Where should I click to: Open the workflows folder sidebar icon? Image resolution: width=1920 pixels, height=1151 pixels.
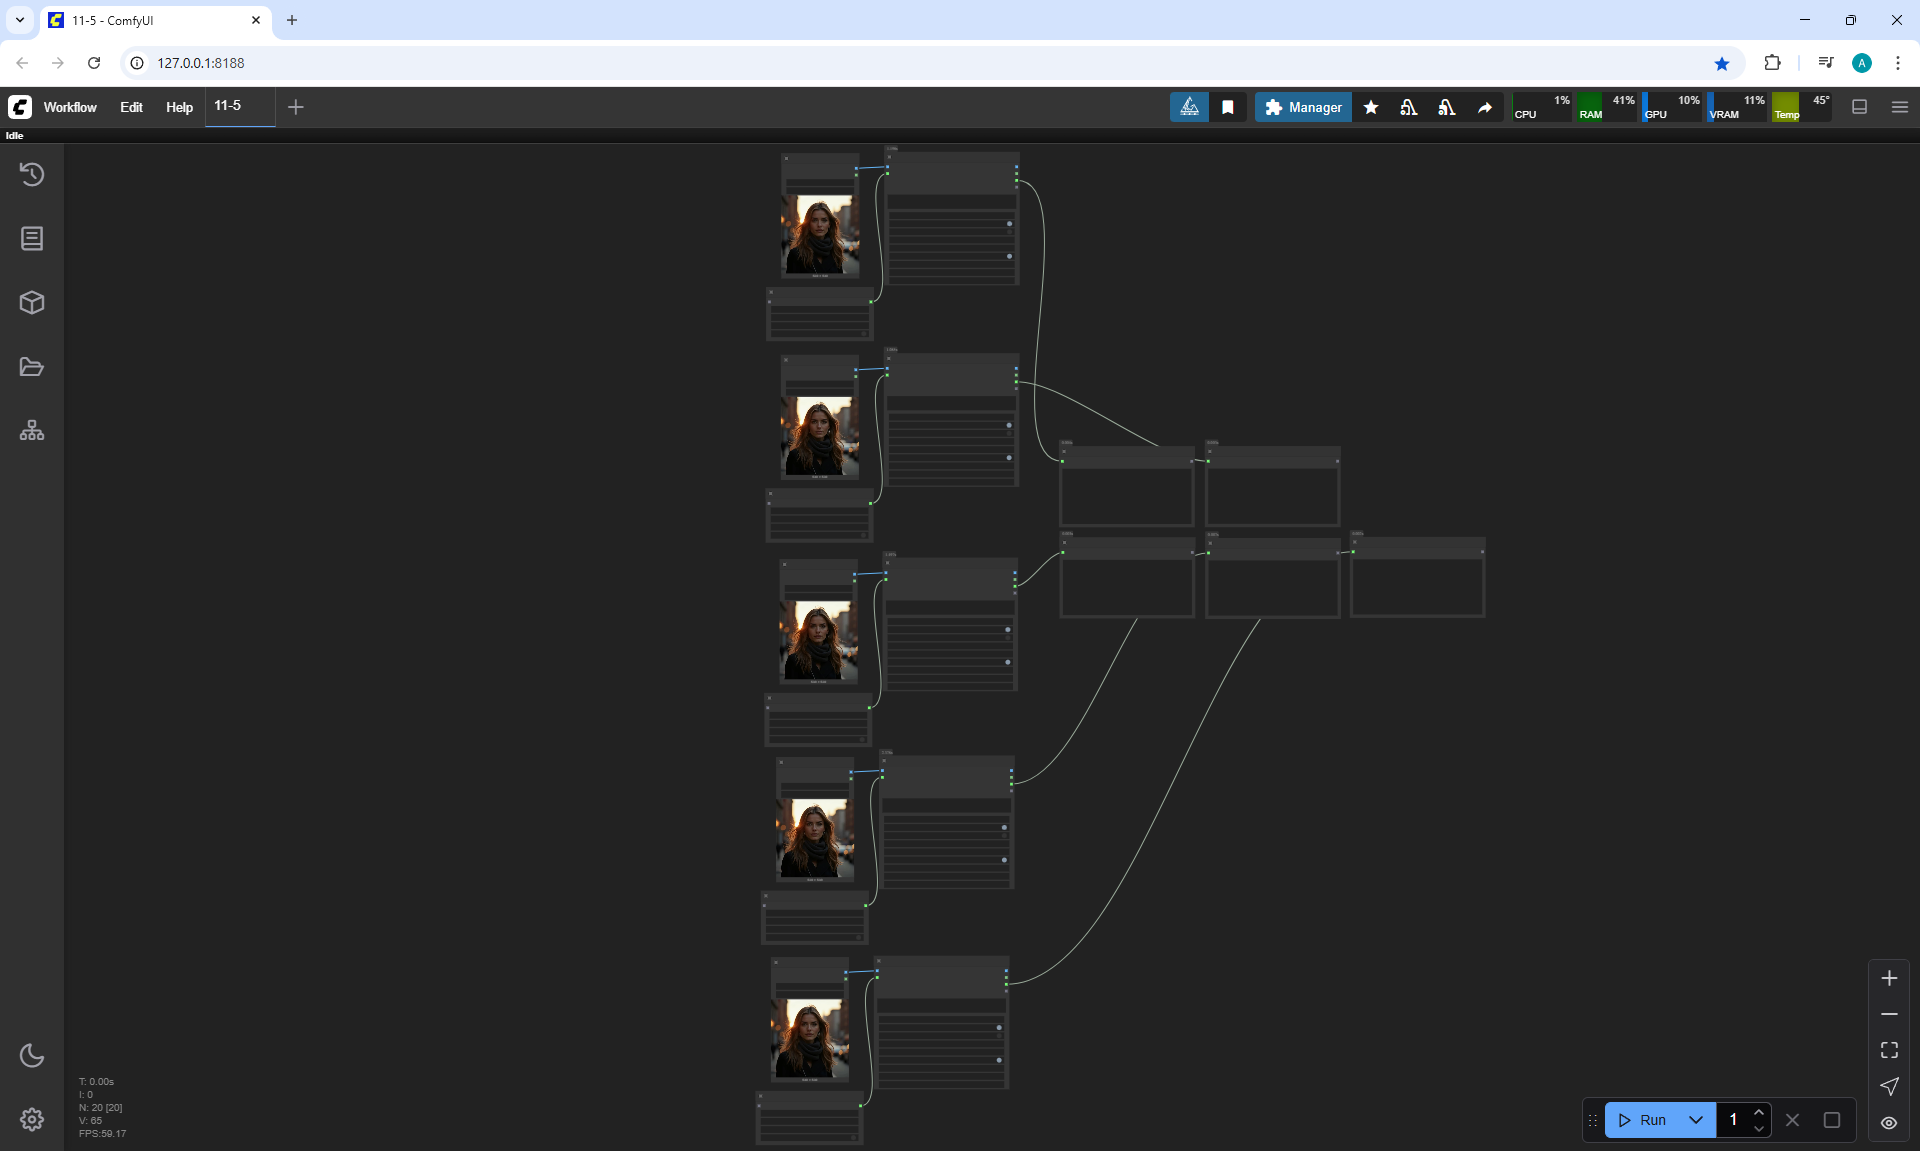point(32,367)
